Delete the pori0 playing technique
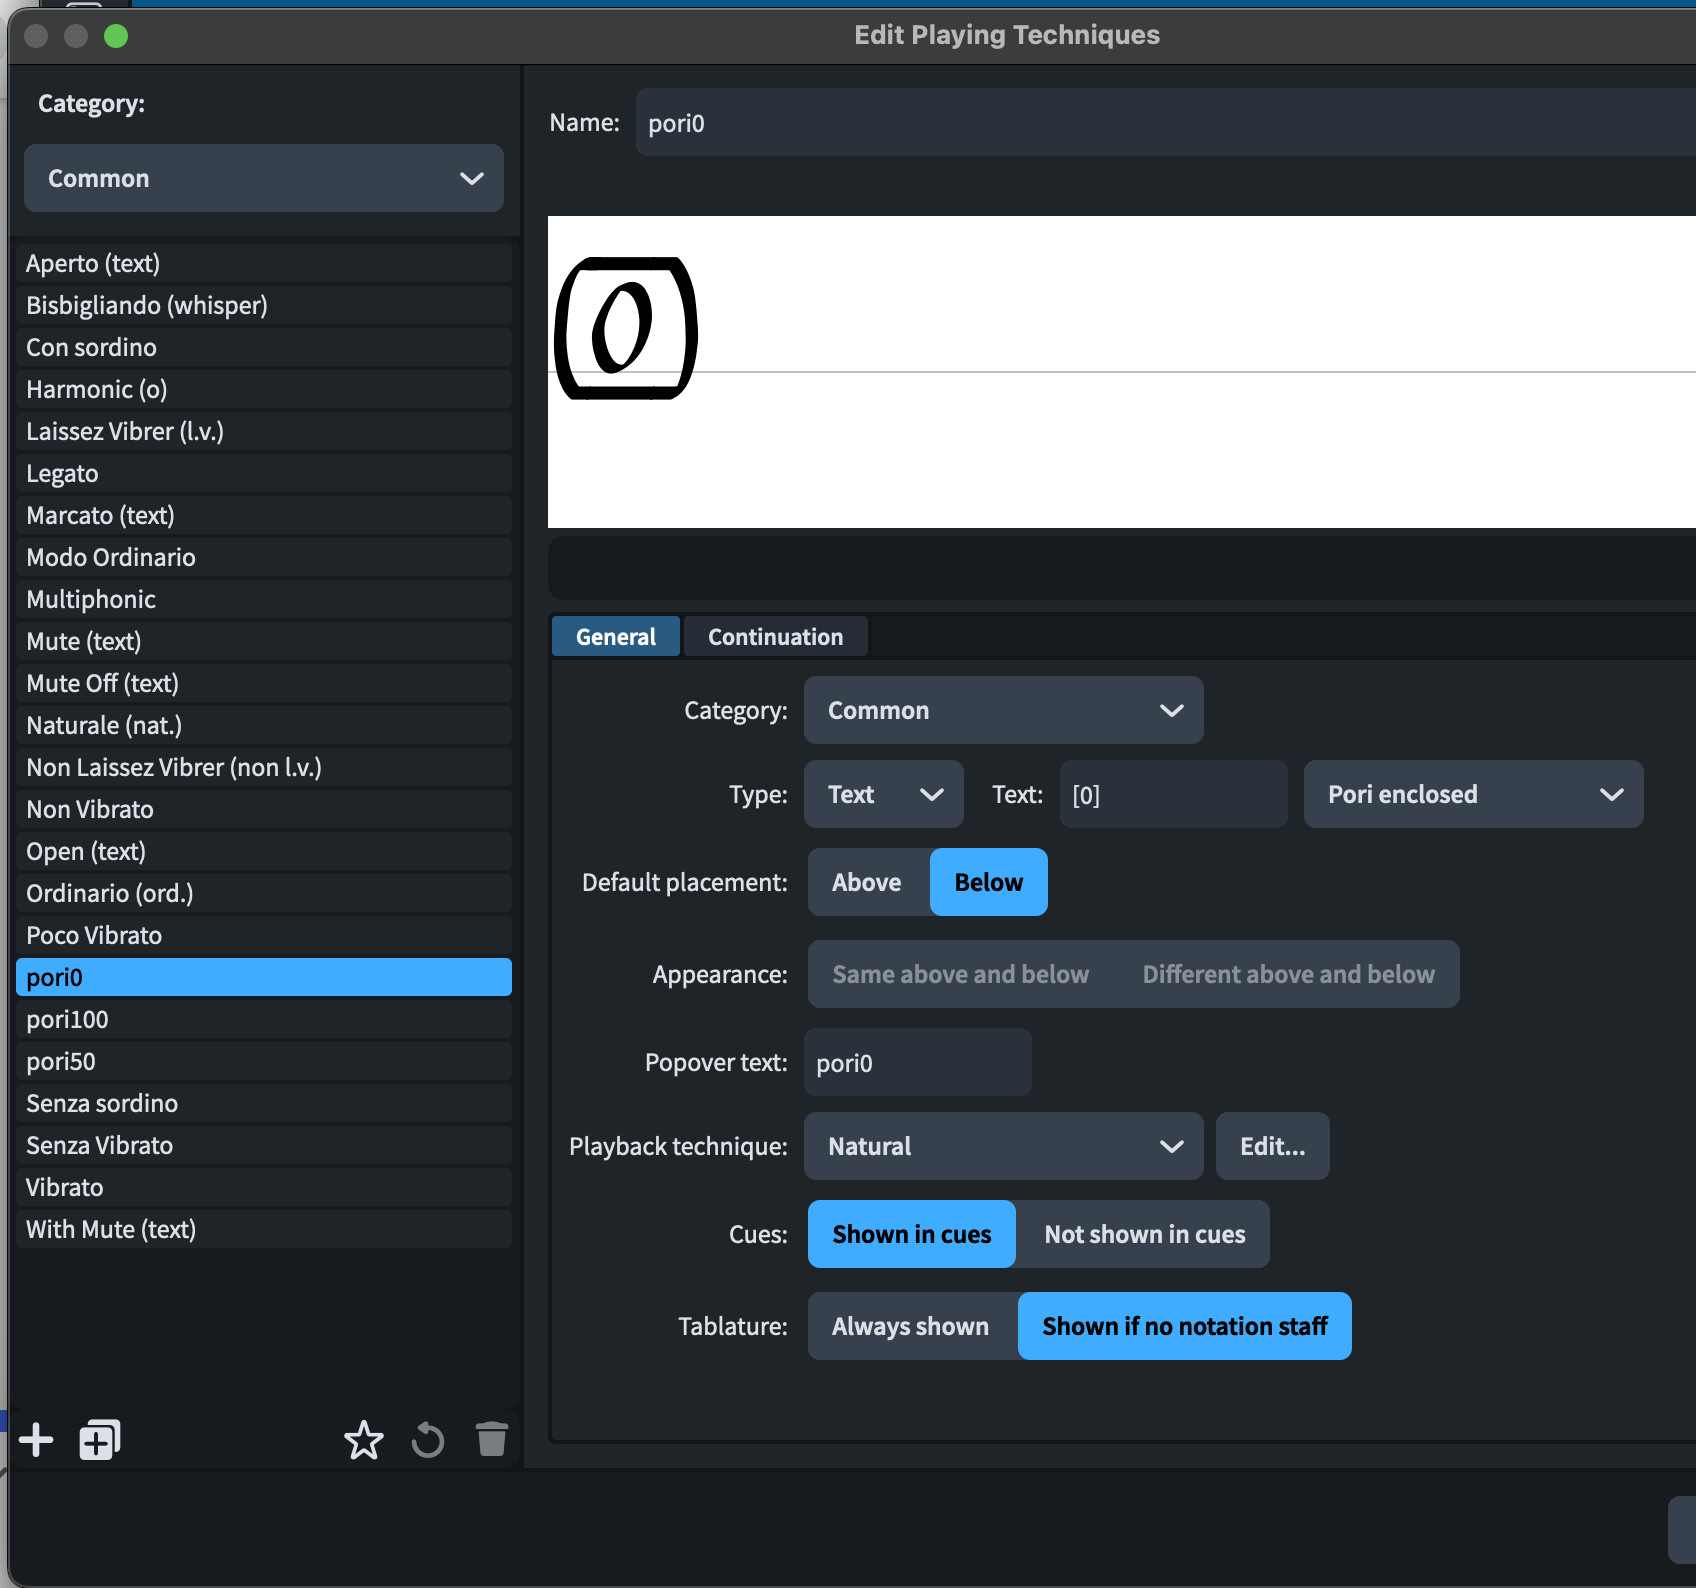 pos(491,1440)
